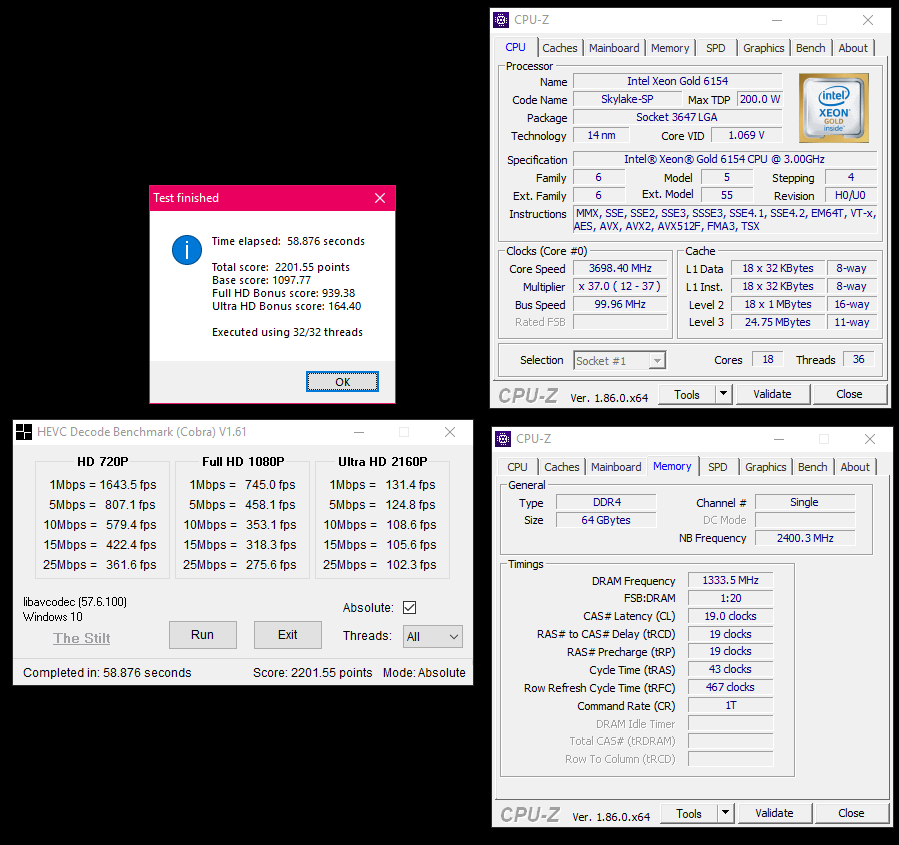Click the Multiplier value x 37.0 ( 12 - 37 )

pos(620,286)
